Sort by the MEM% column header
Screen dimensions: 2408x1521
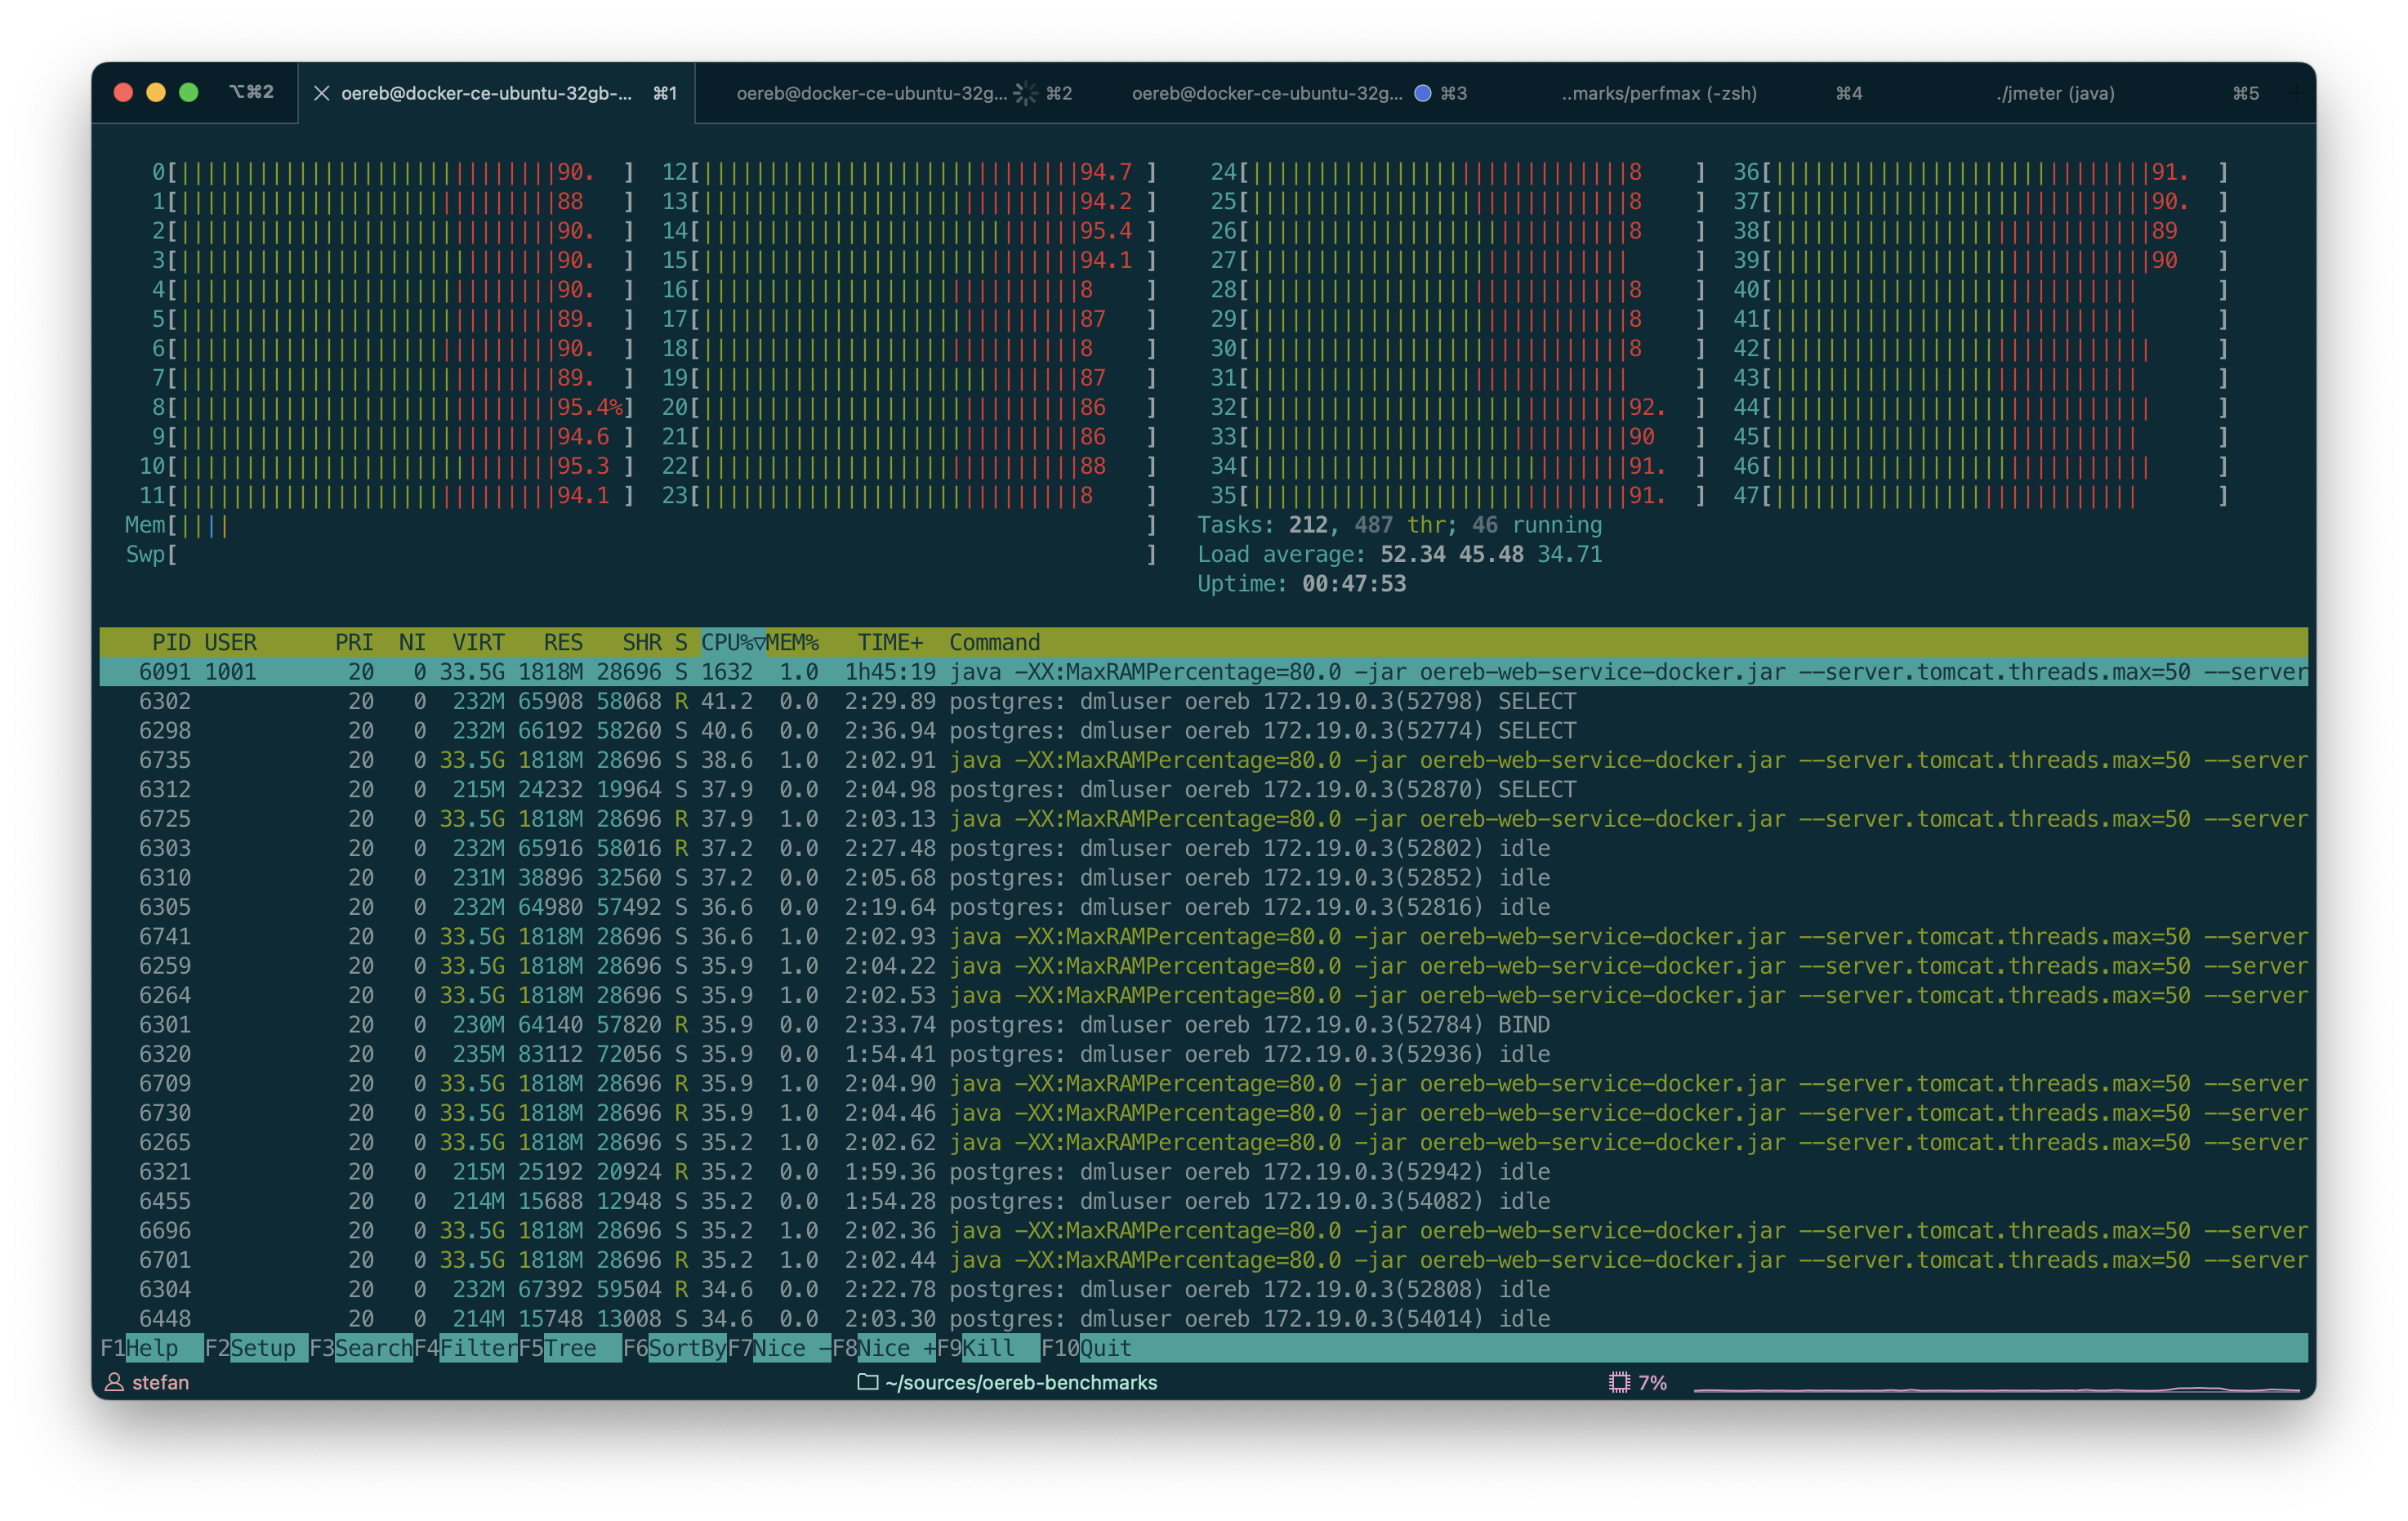tap(792, 642)
